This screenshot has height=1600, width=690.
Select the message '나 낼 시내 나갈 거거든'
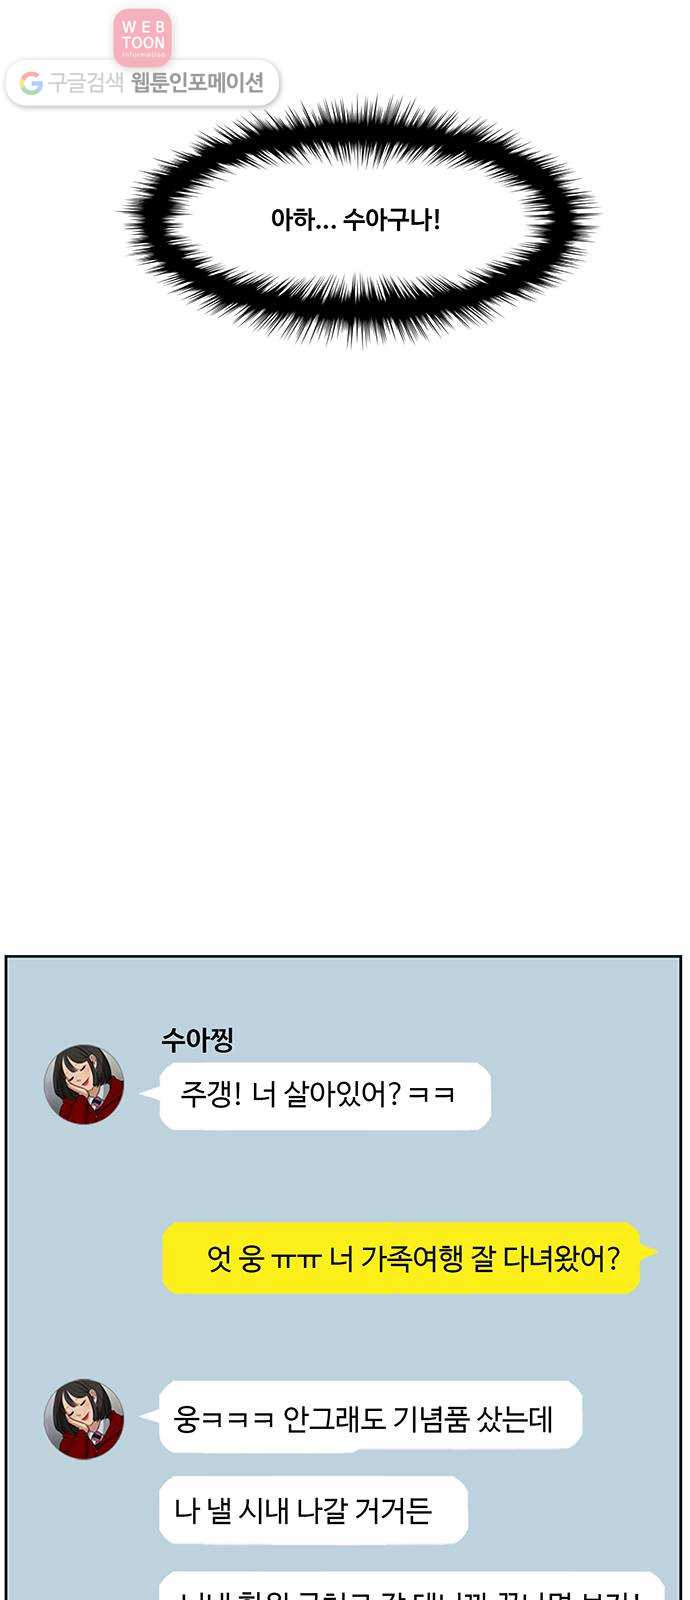tap(313, 1510)
